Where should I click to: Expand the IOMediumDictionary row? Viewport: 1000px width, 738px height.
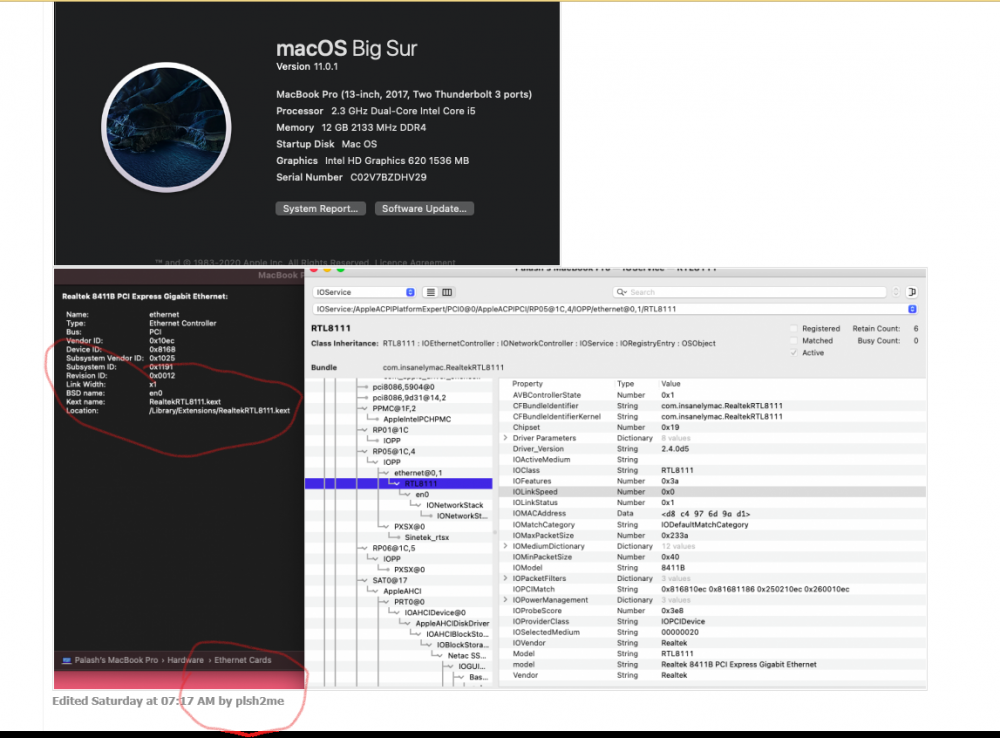tap(506, 546)
